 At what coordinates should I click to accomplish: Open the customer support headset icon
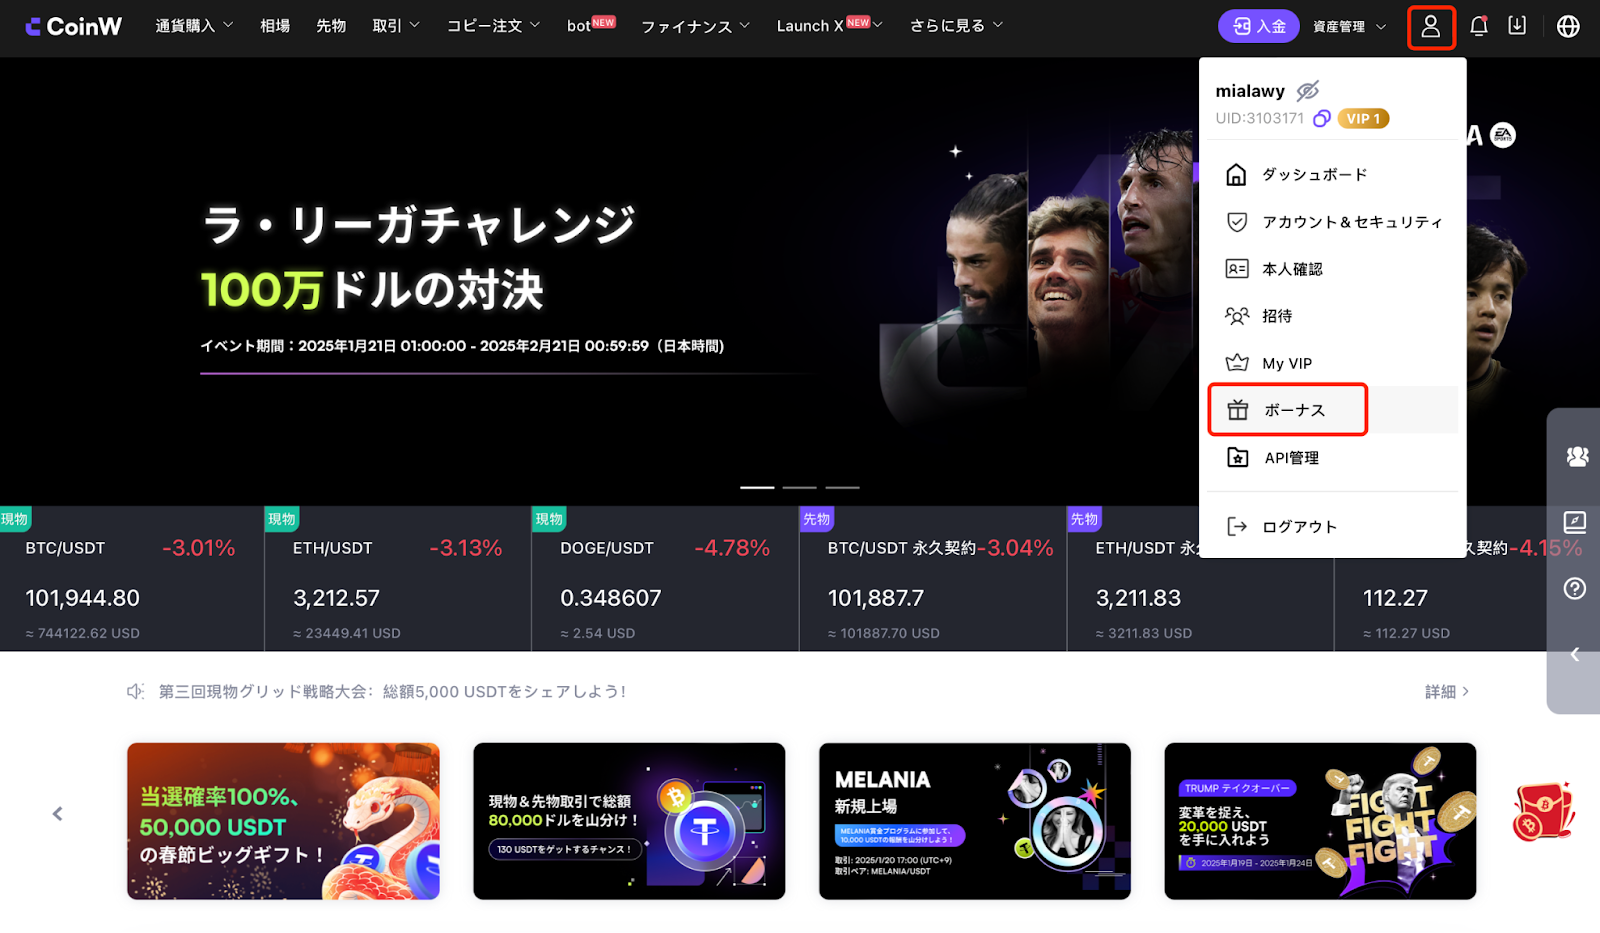tap(1577, 457)
